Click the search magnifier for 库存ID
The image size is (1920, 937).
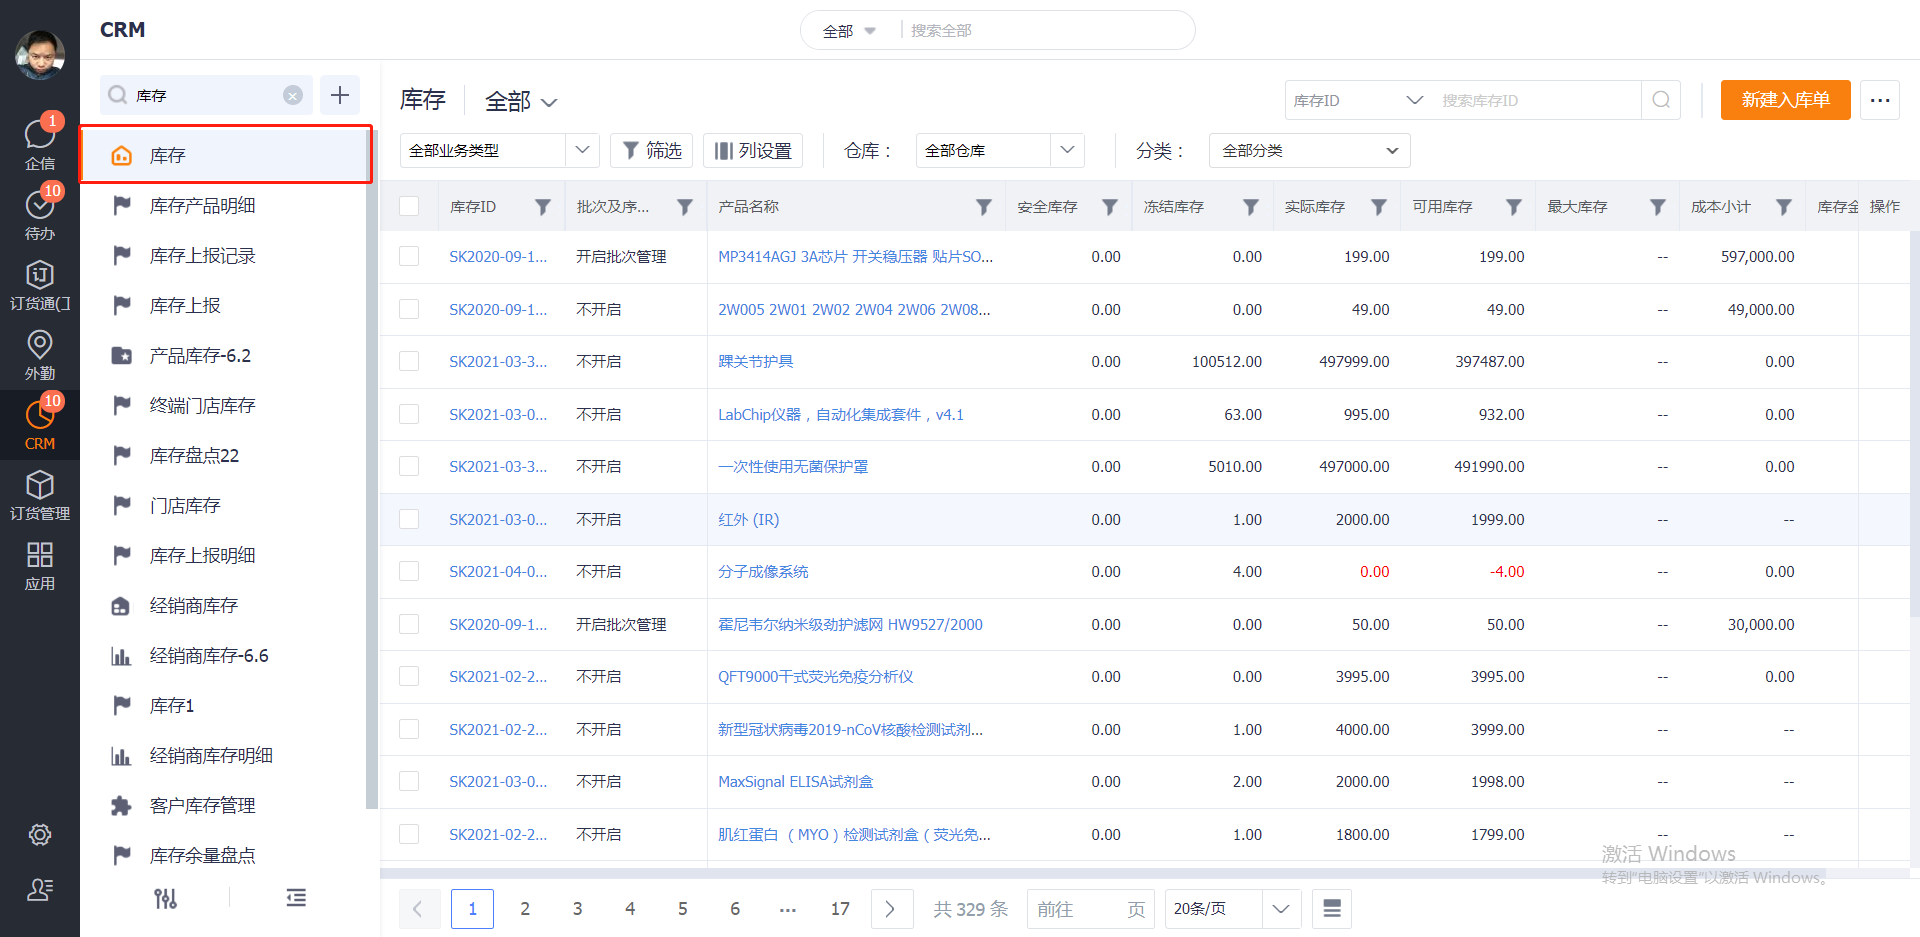(1661, 100)
